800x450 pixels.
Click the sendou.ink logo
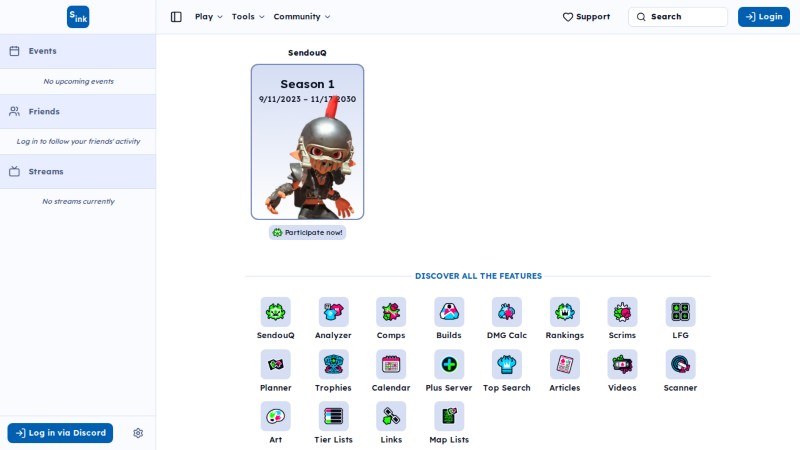[x=78, y=17]
